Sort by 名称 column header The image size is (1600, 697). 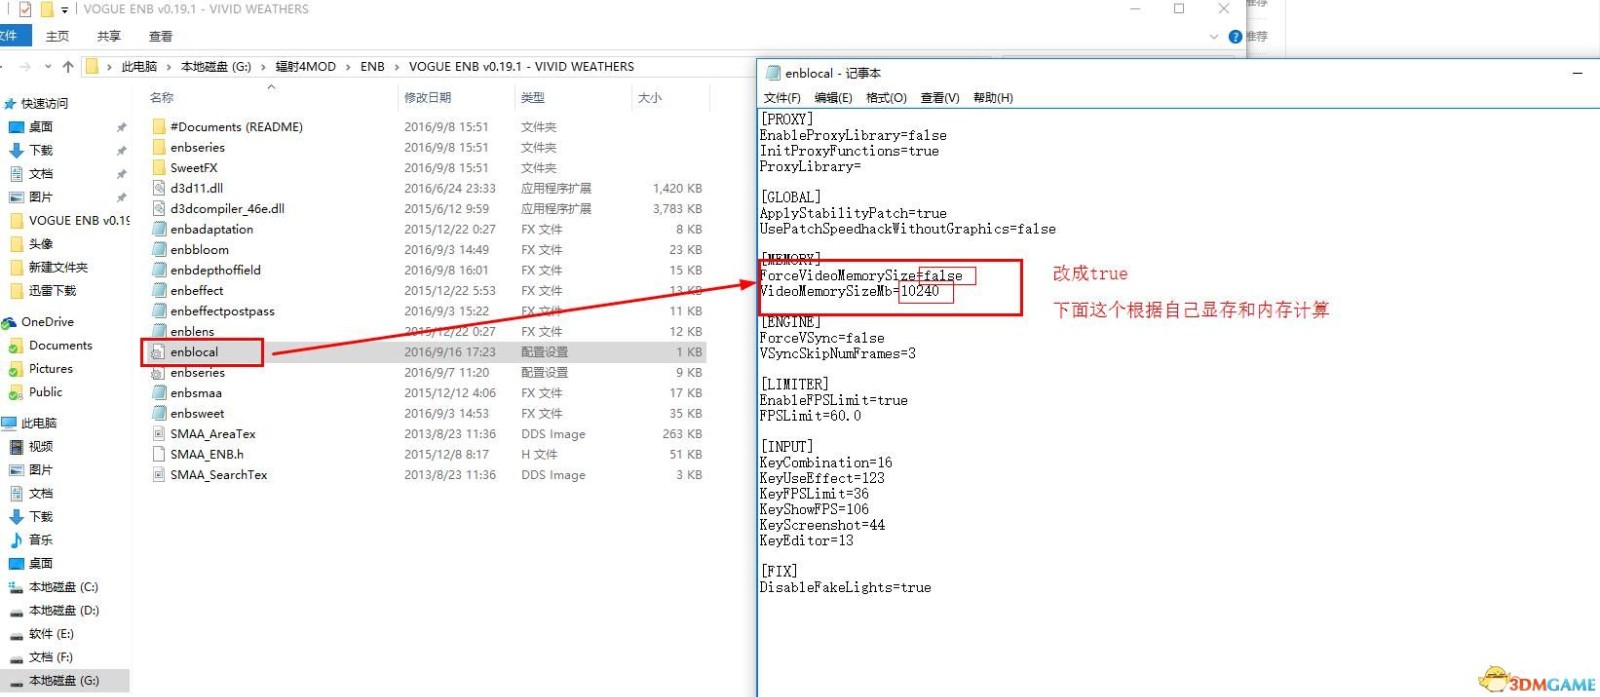point(162,98)
